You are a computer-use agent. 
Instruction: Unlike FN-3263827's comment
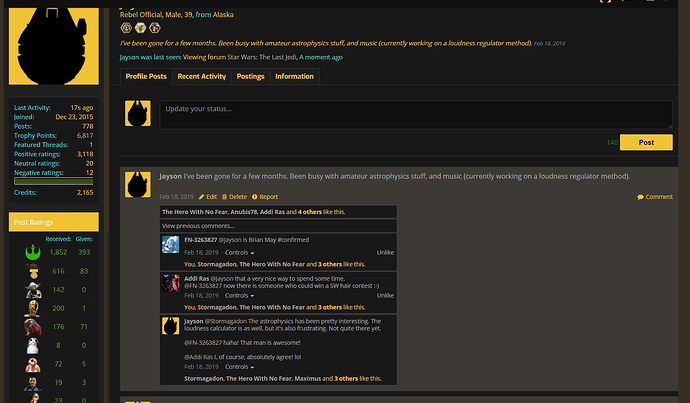(x=385, y=253)
